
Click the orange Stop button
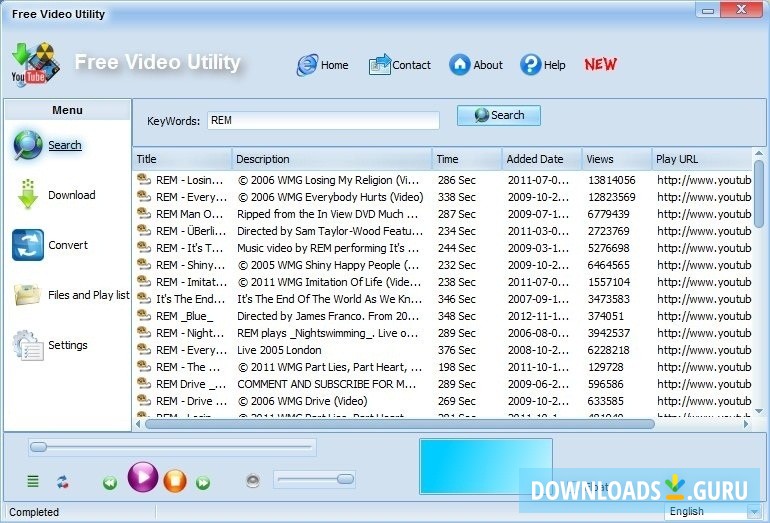click(175, 481)
